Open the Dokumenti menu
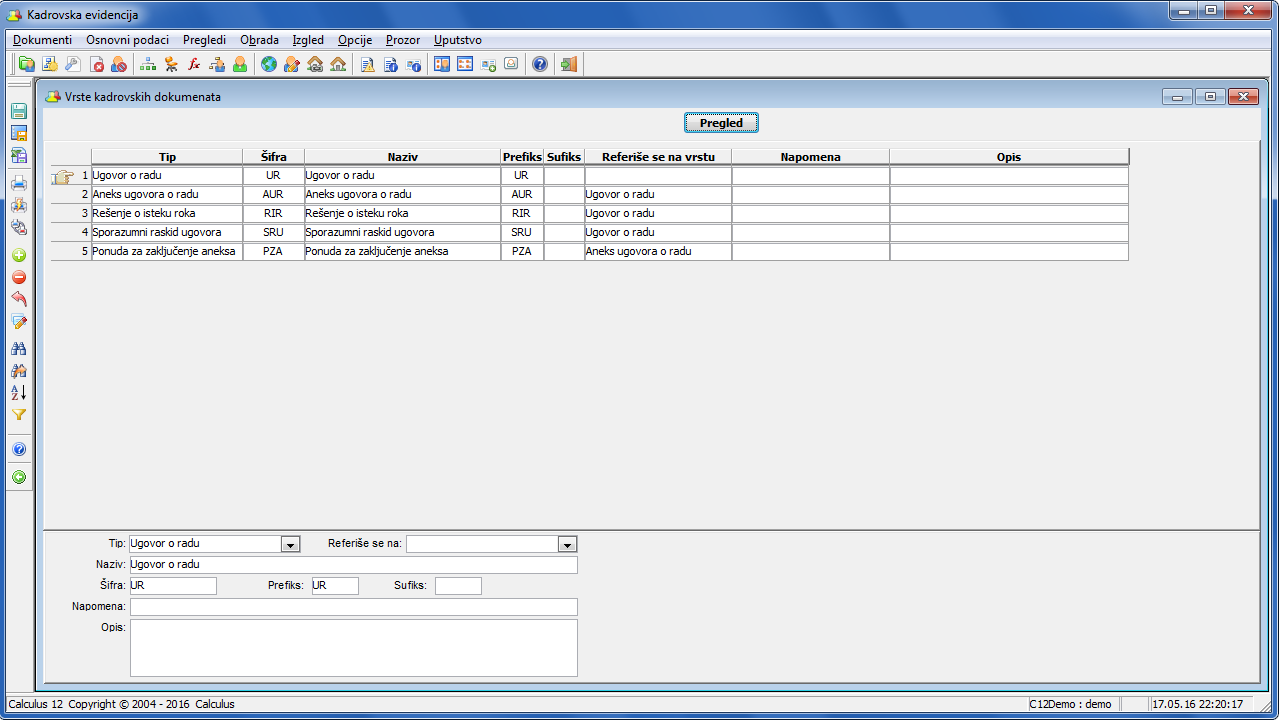This screenshot has height=720, width=1279. coord(42,40)
